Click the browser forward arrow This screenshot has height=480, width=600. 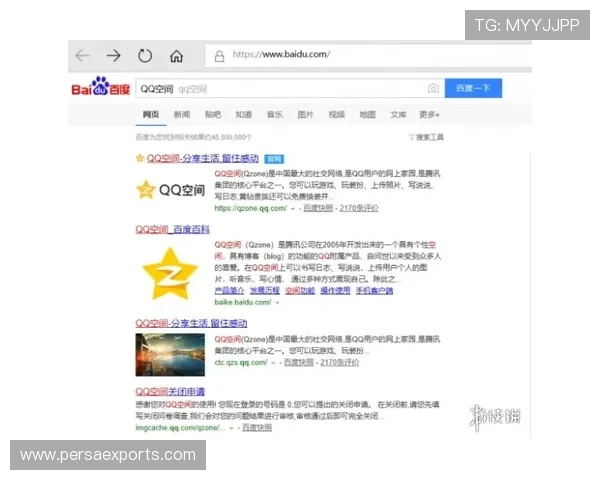pos(113,56)
